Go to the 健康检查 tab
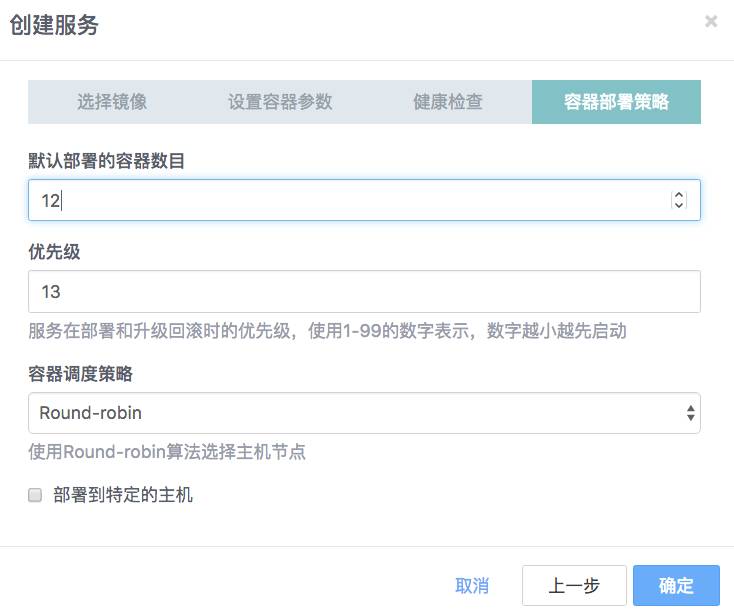The width and height of the screenshot is (734, 615). pos(448,102)
